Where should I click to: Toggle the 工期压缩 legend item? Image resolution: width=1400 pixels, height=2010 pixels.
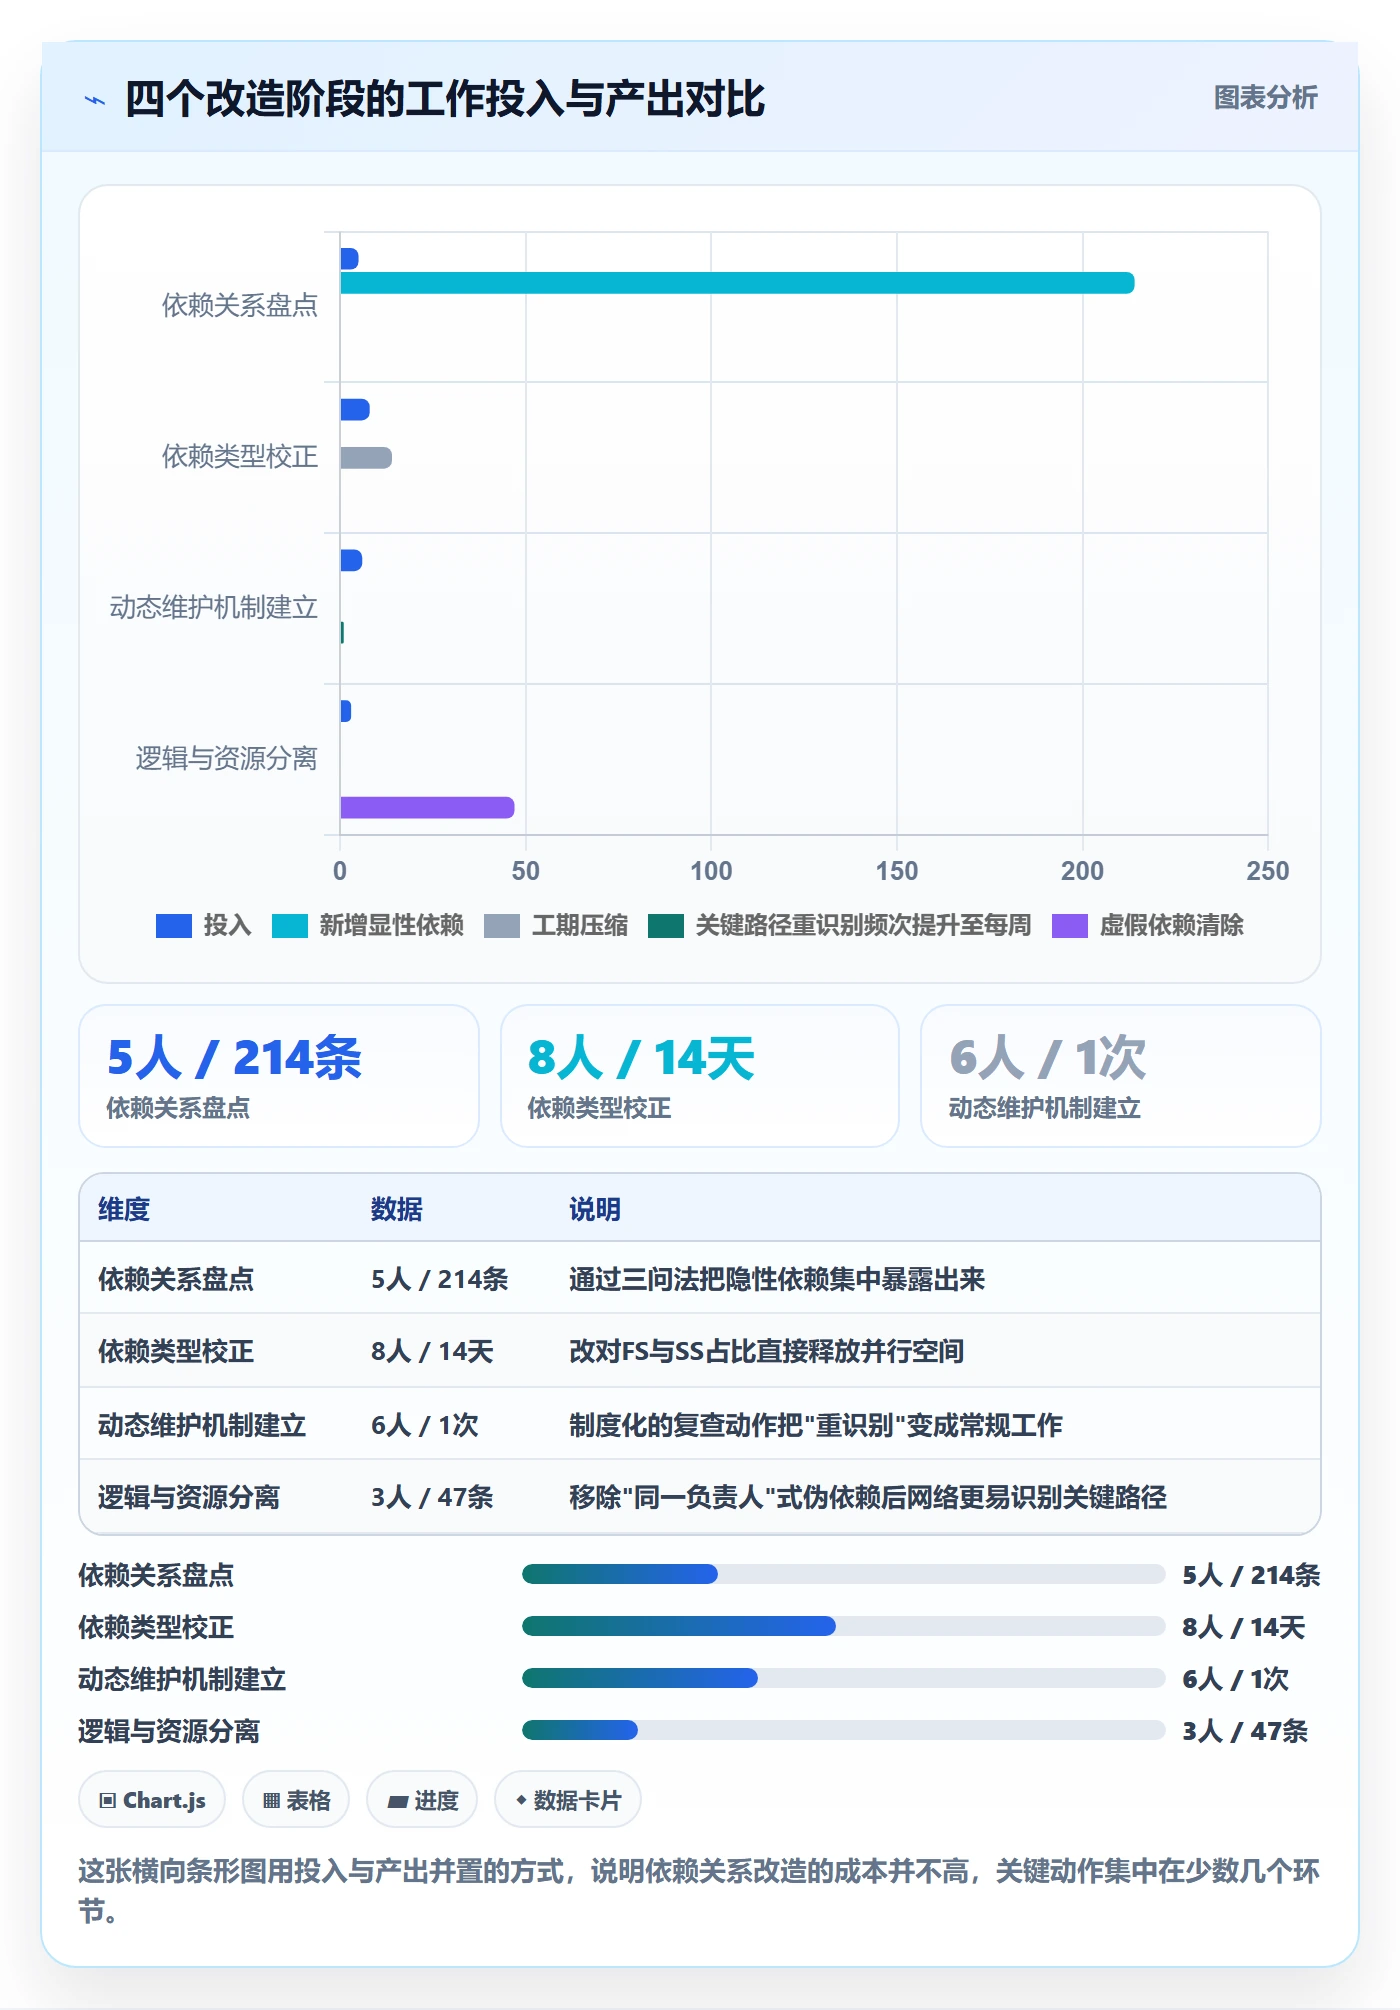(x=556, y=925)
